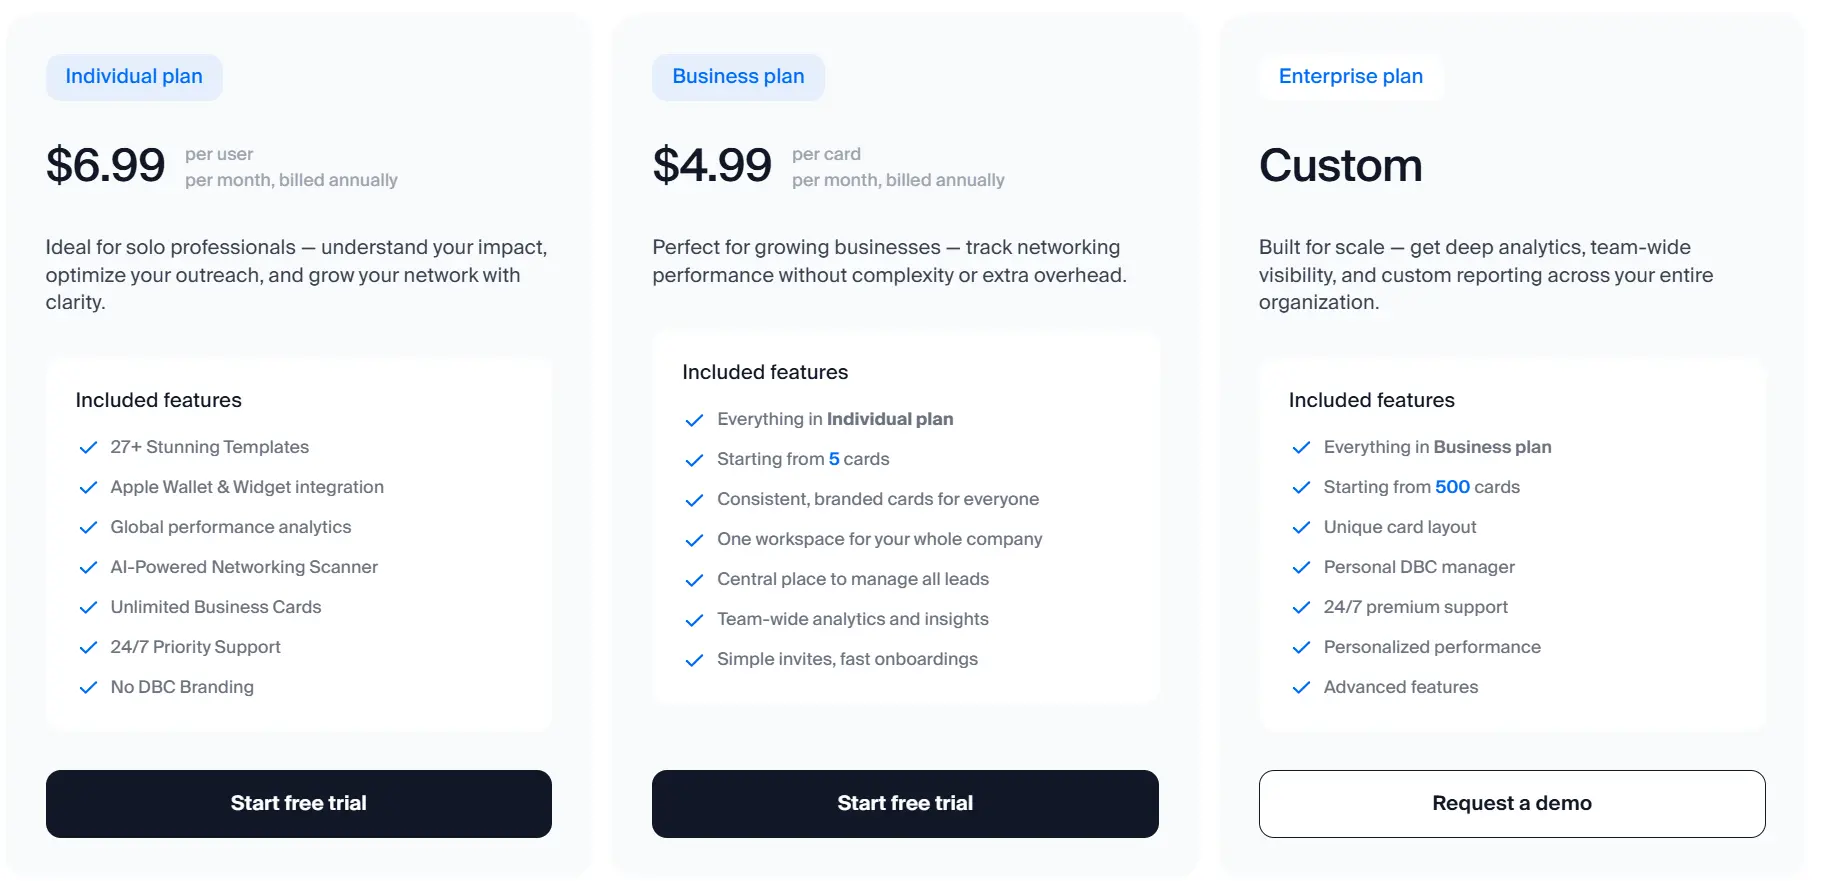This screenshot has width=1824, height=881.
Task: Click the checkmark beside 24/7 premium support
Action: [1302, 607]
